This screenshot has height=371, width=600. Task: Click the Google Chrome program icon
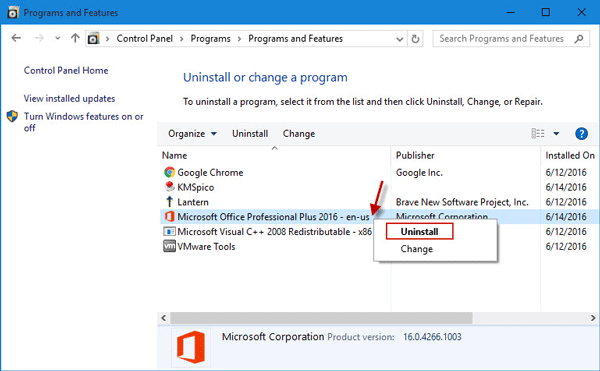tap(170, 172)
